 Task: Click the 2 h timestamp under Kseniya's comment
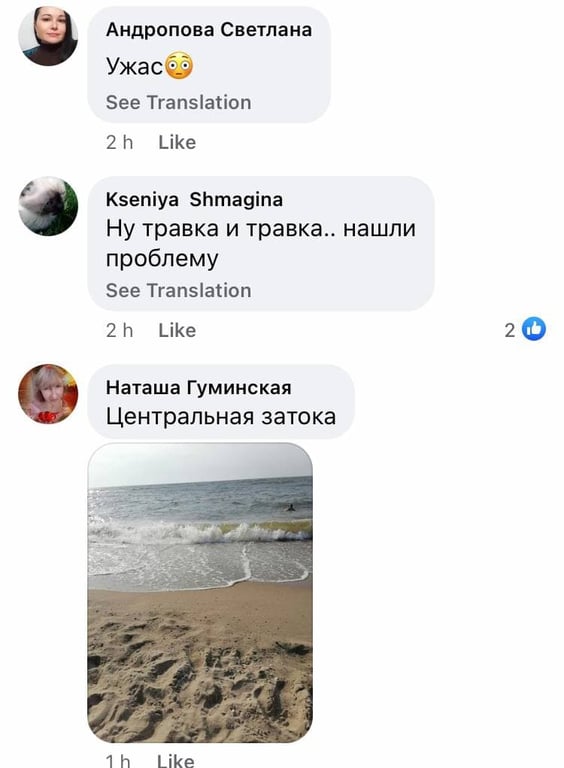click(119, 331)
